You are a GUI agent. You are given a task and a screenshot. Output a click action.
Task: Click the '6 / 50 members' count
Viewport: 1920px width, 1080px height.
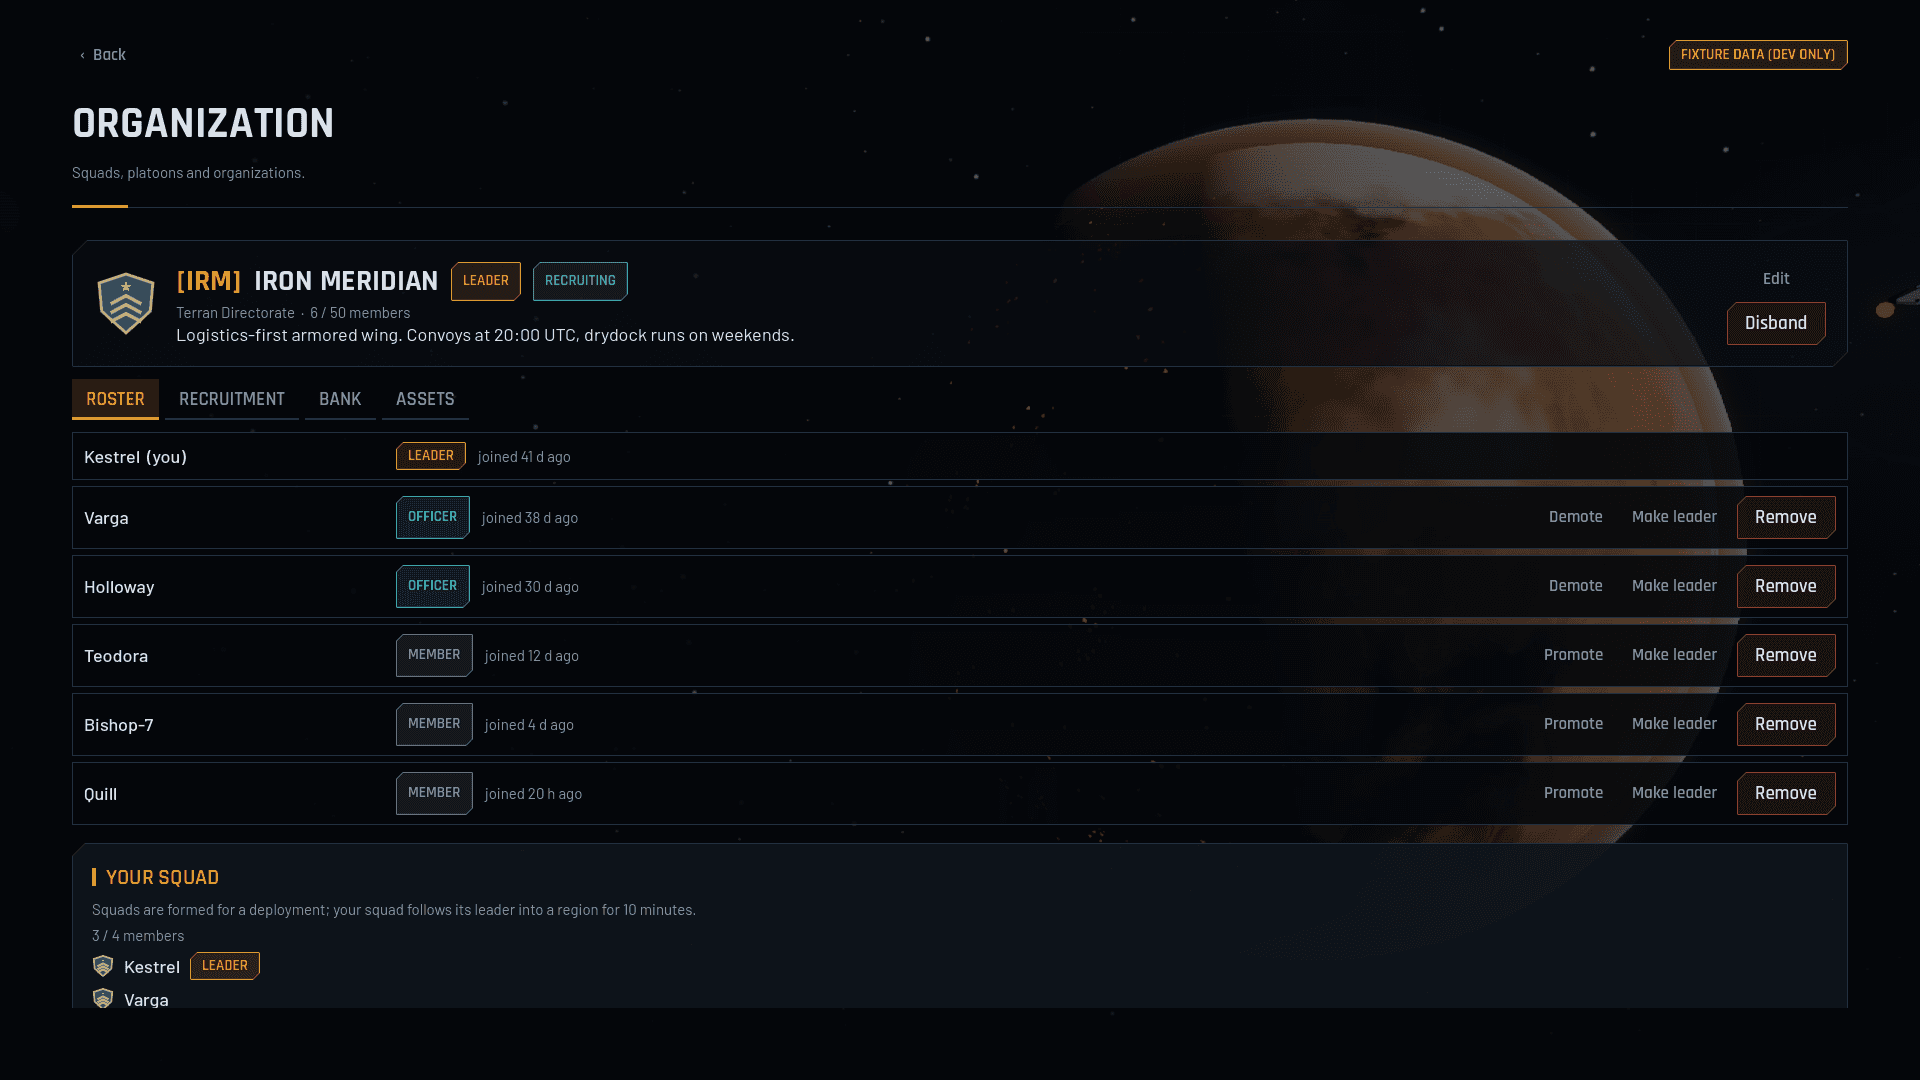point(360,313)
